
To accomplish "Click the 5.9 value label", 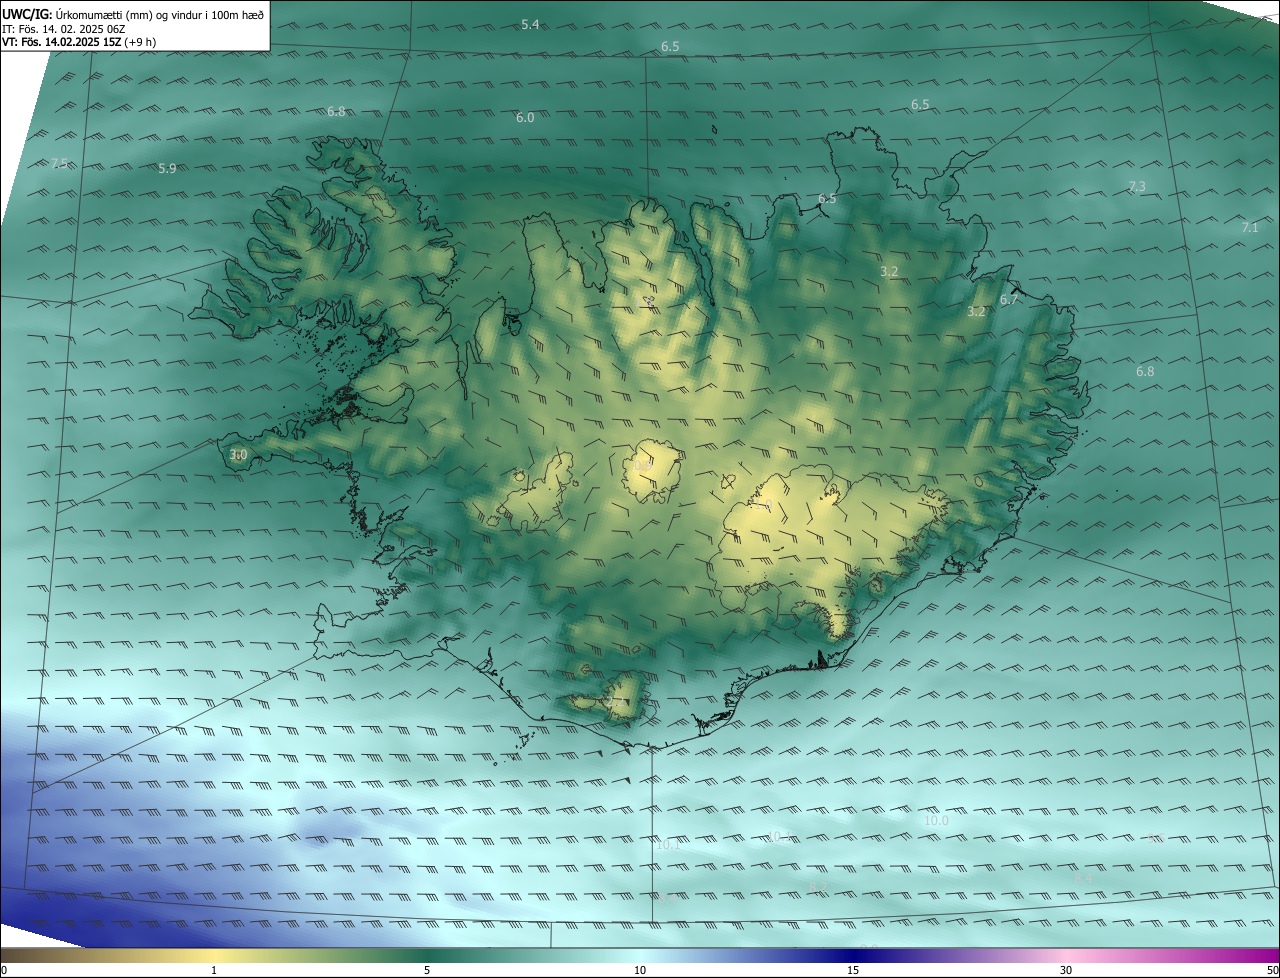I will (167, 168).
